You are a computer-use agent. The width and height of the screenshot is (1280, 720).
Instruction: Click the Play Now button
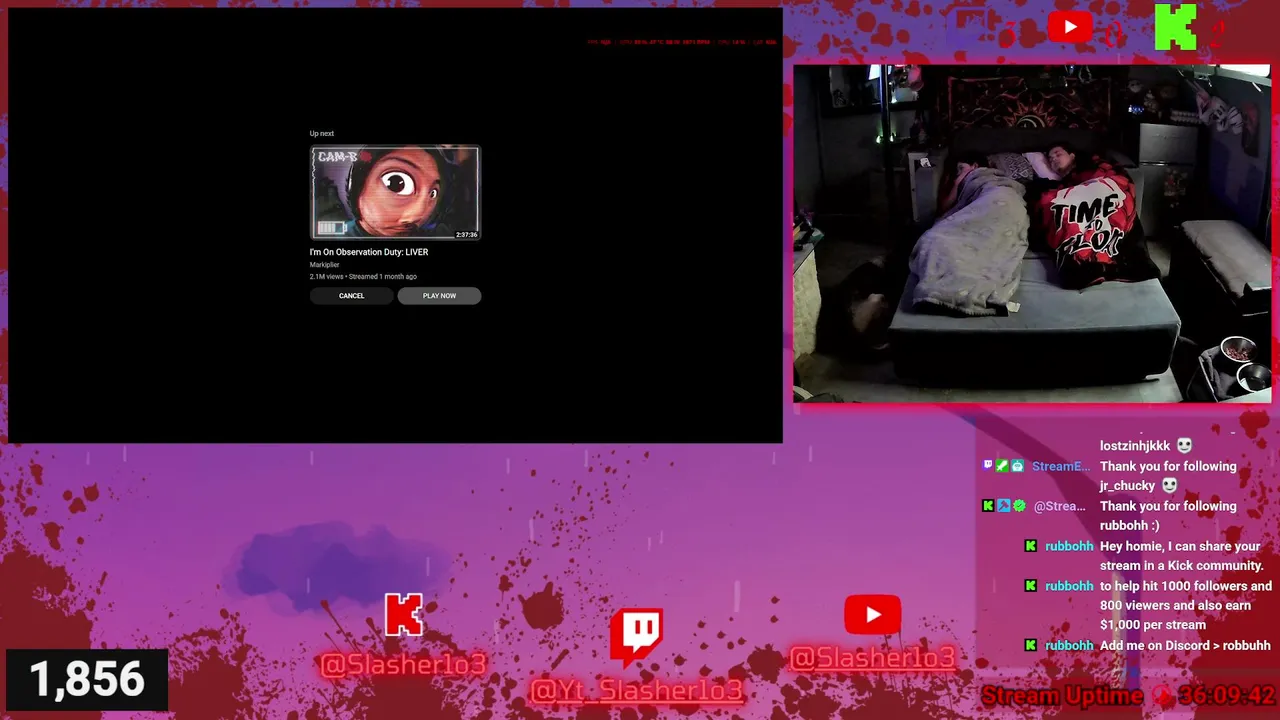[439, 296]
